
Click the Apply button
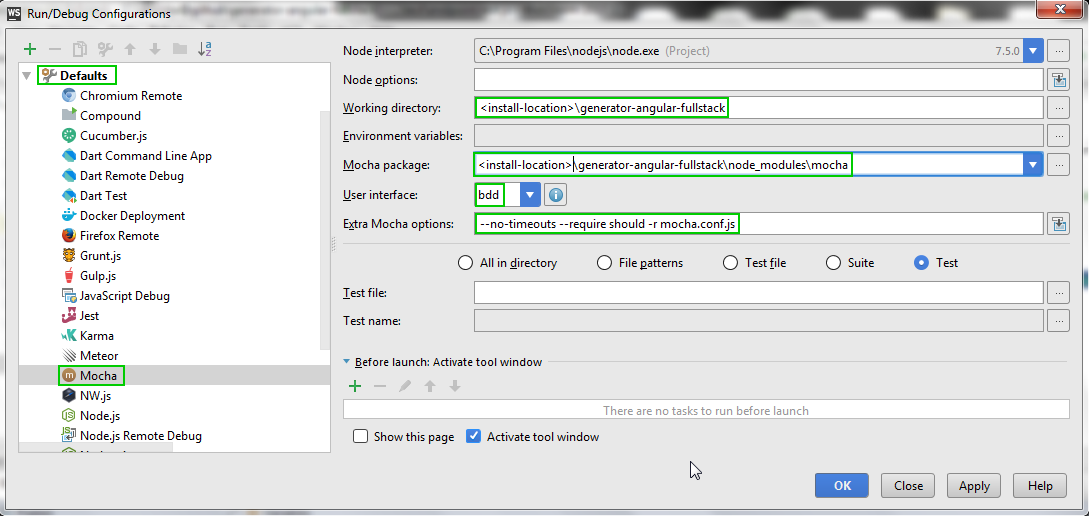pos(974,485)
